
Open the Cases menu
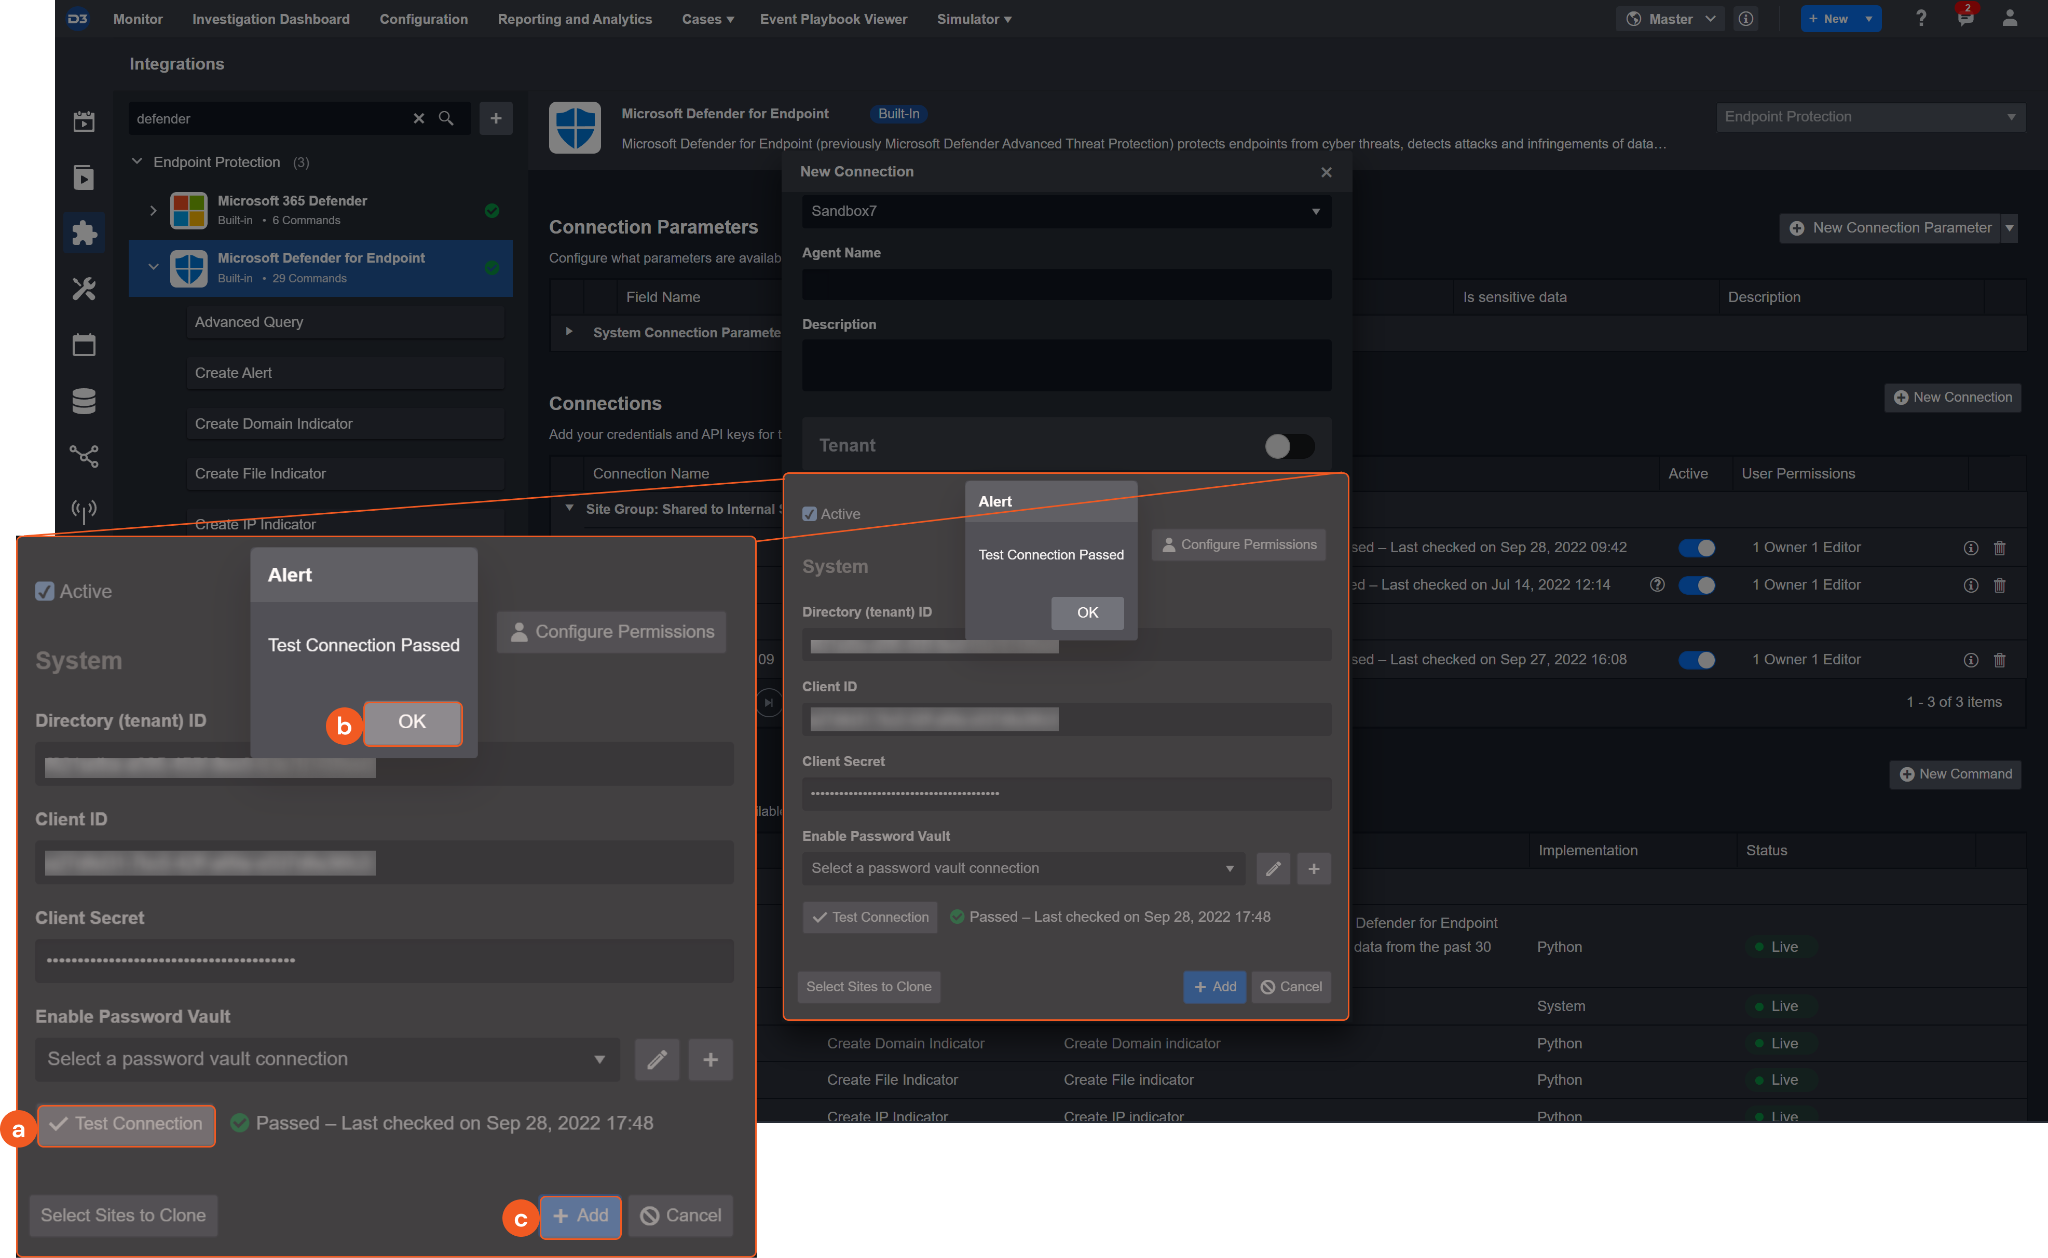pyautogui.click(x=707, y=19)
